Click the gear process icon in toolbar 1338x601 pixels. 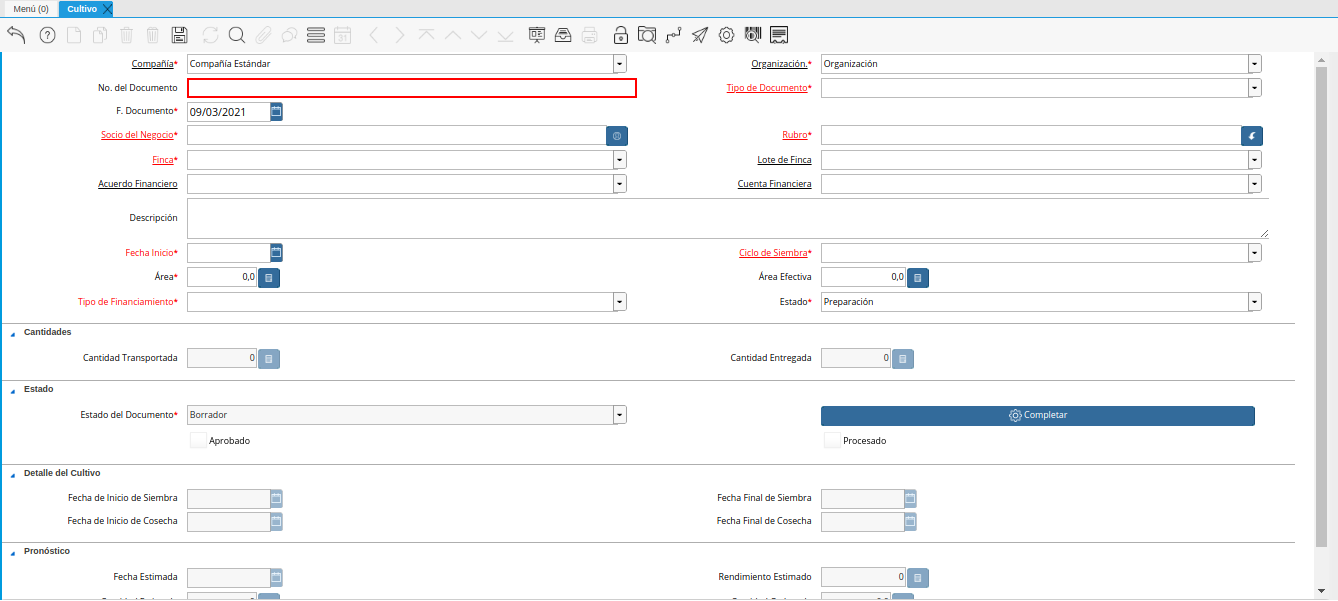[726, 35]
